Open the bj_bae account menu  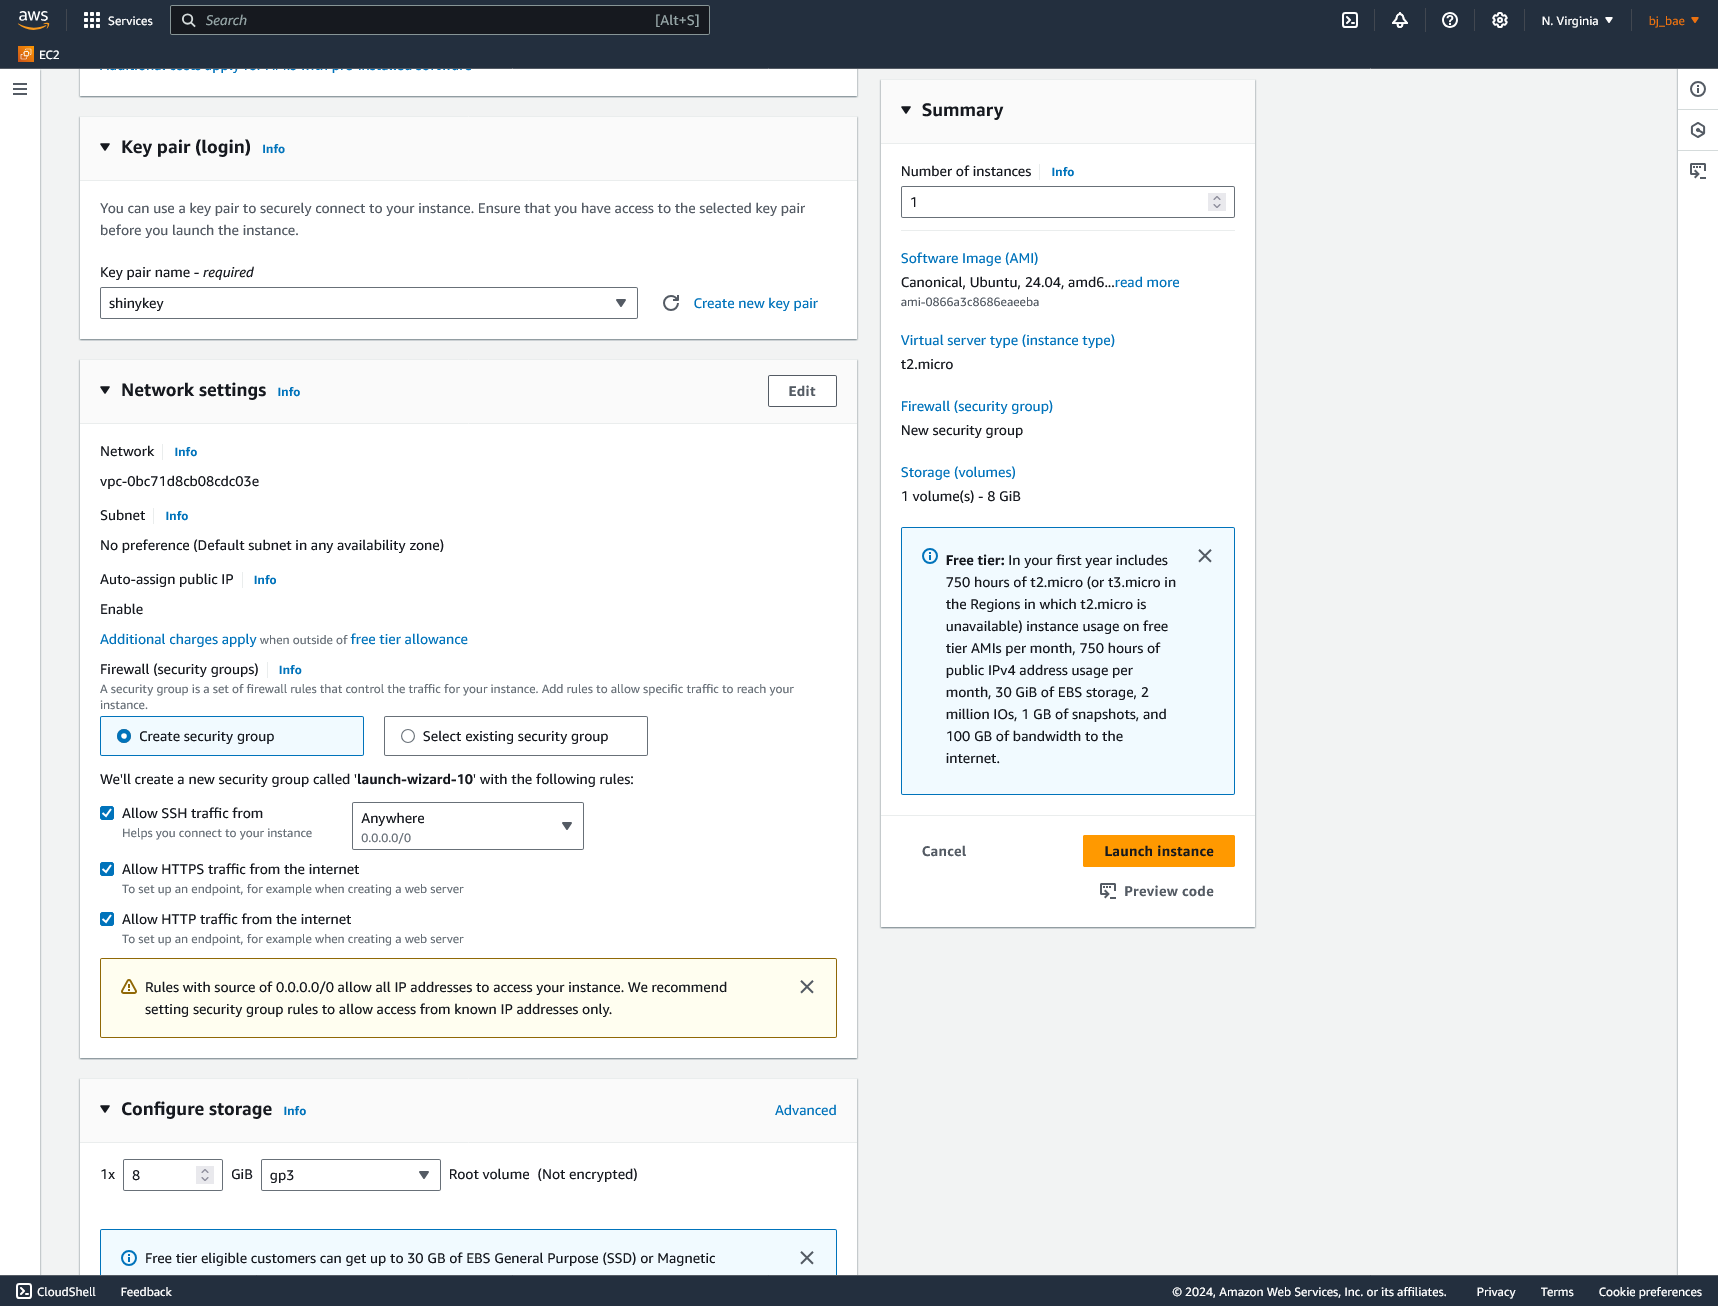pos(1670,20)
